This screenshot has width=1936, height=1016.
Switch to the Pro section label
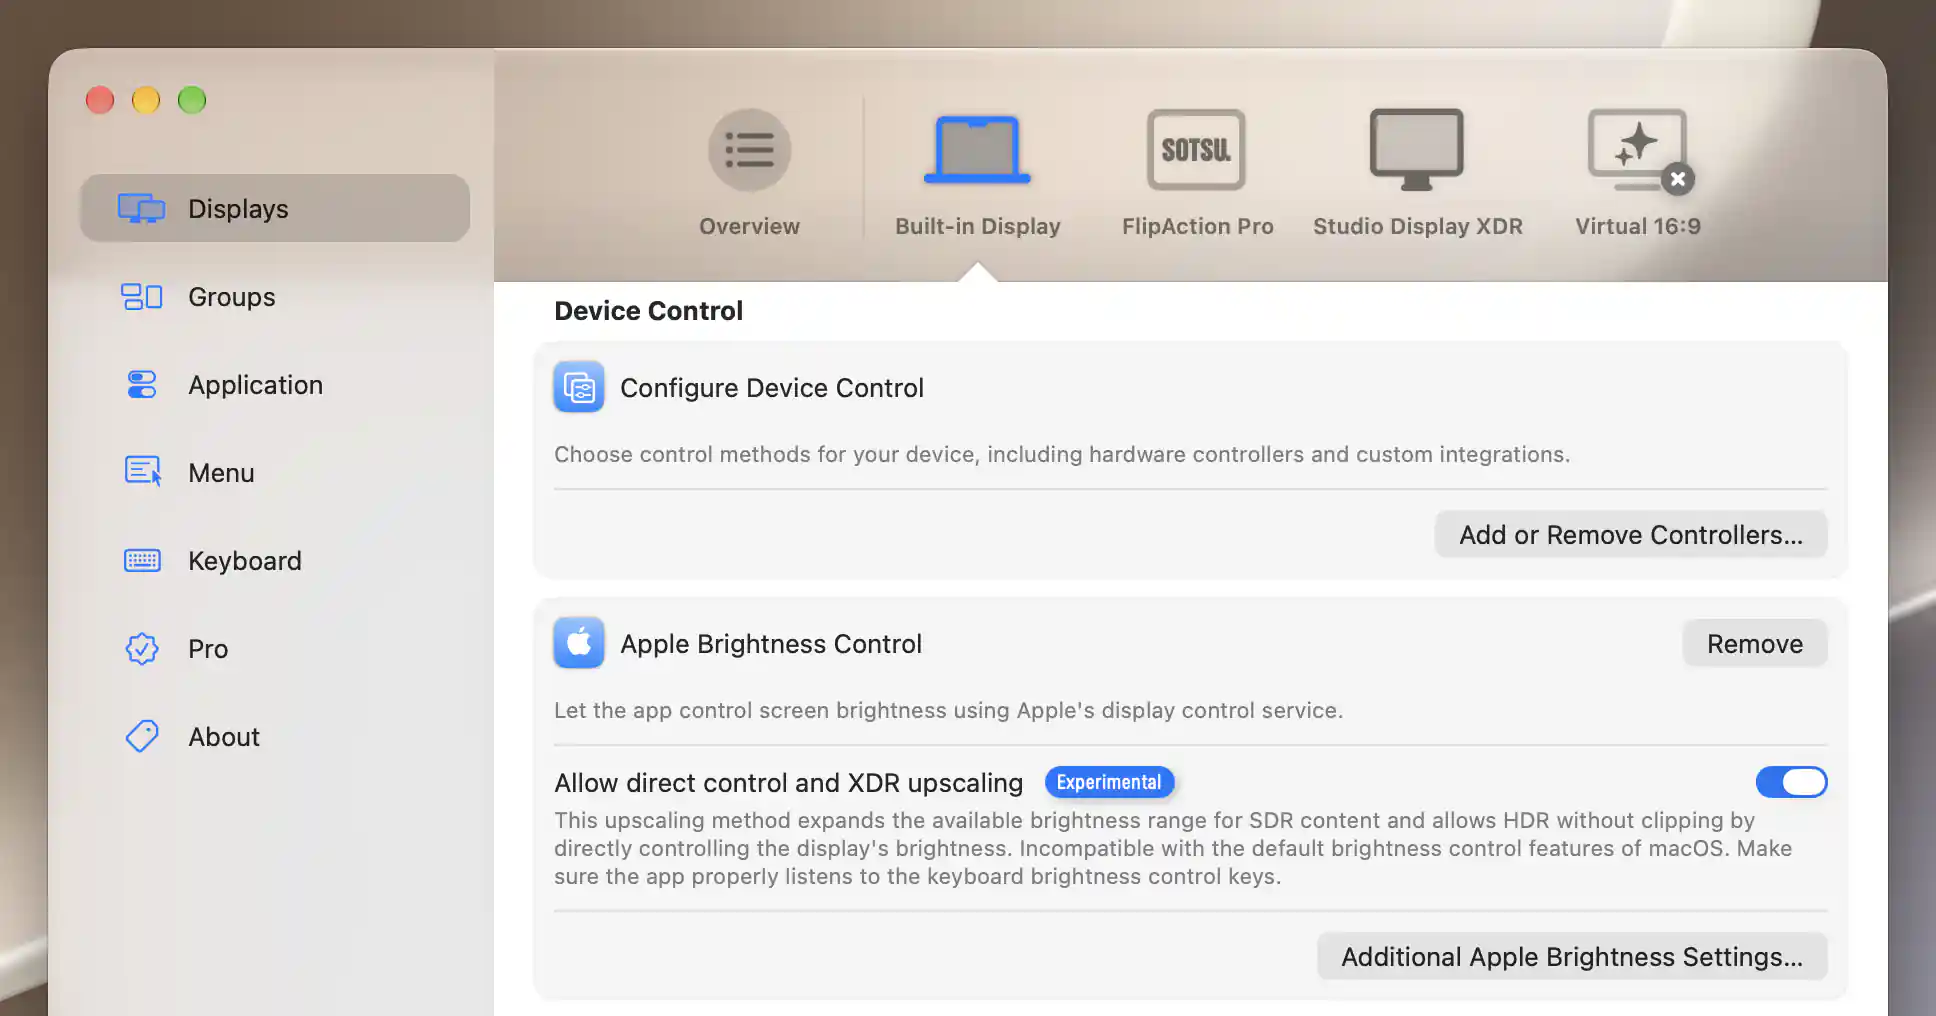click(x=208, y=649)
